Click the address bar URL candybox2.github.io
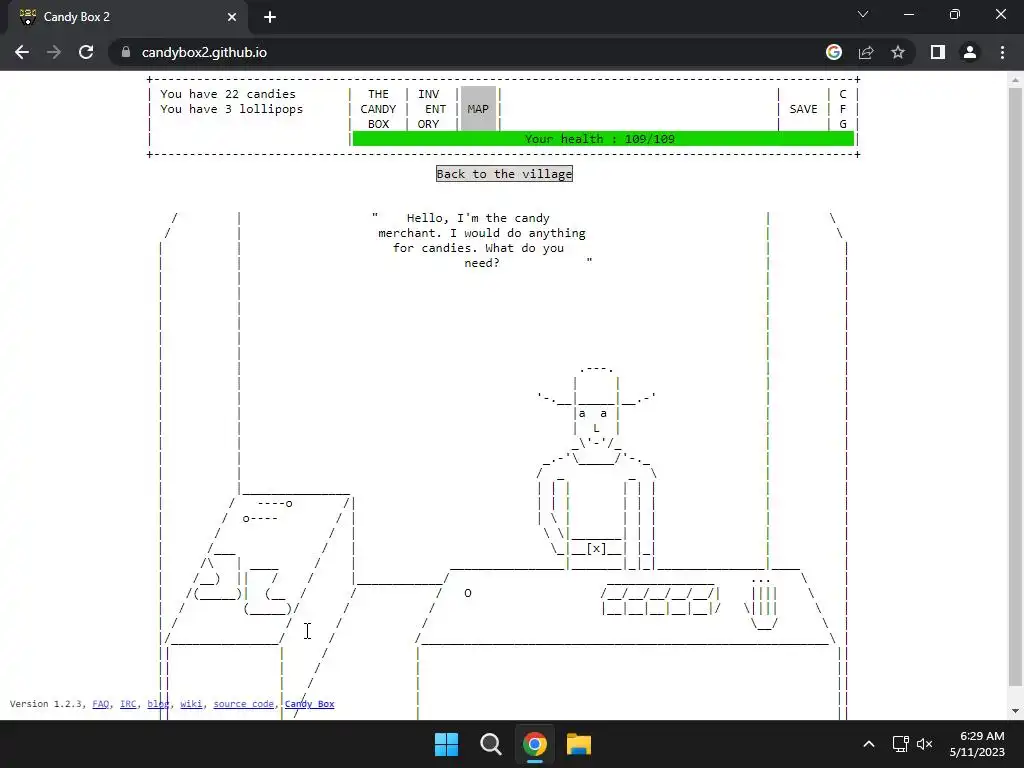This screenshot has height=768, width=1024. pyautogui.click(x=204, y=52)
